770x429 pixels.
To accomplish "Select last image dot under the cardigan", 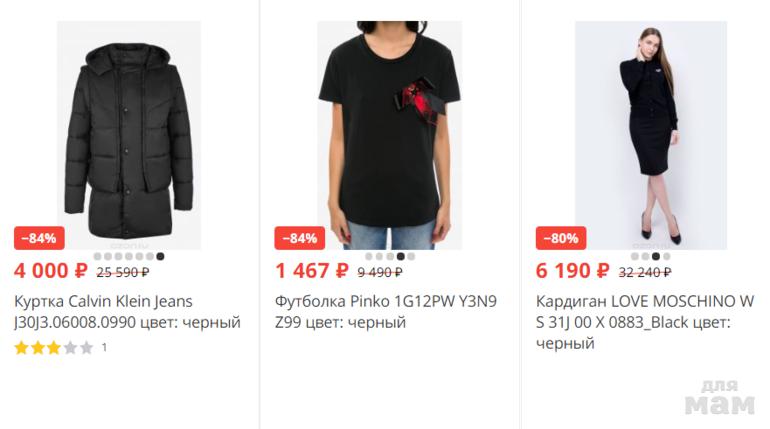I will point(666,256).
